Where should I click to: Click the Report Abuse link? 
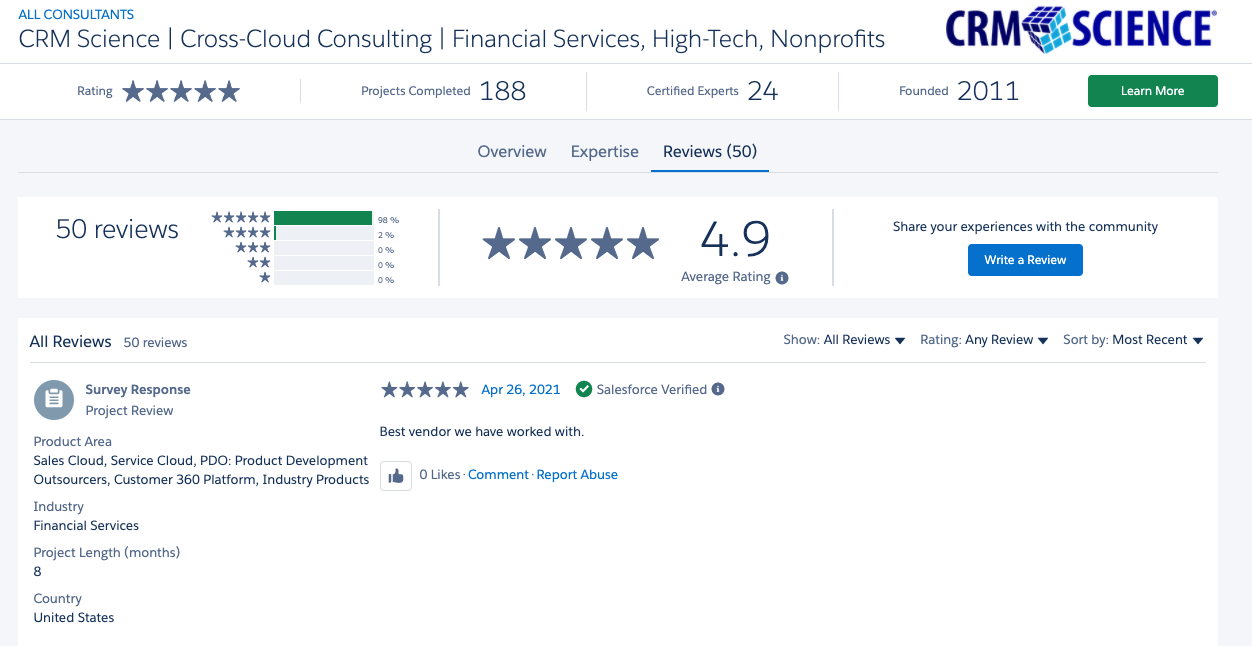[x=577, y=475]
